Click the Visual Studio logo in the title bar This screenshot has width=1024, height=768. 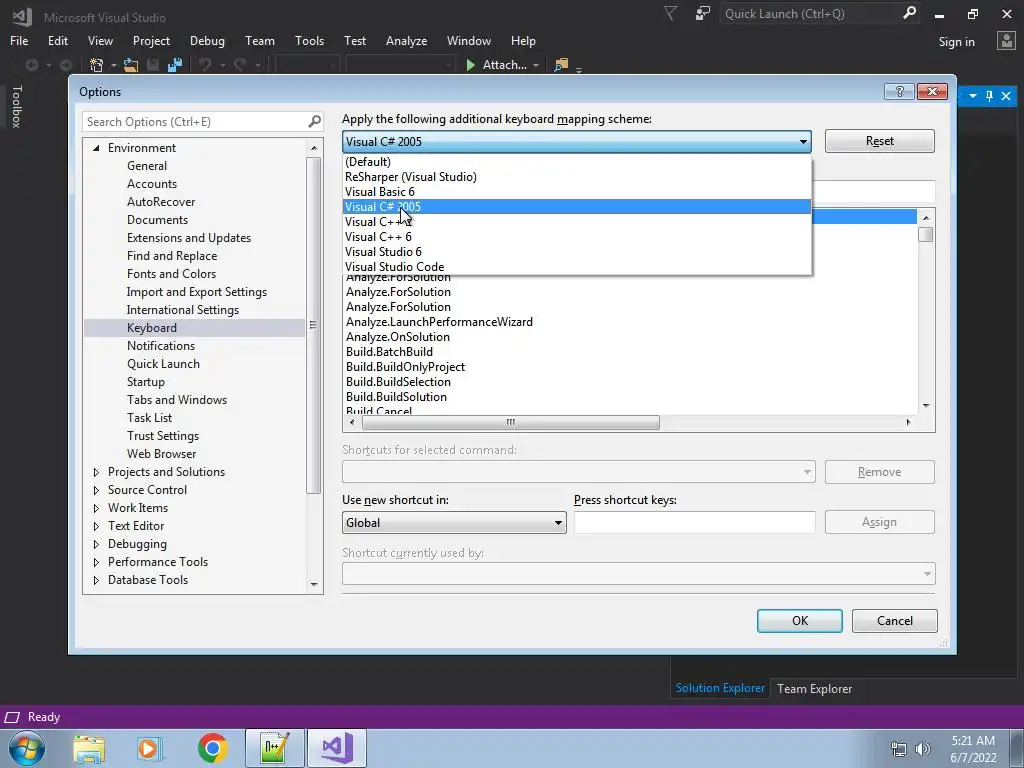tap(22, 16)
